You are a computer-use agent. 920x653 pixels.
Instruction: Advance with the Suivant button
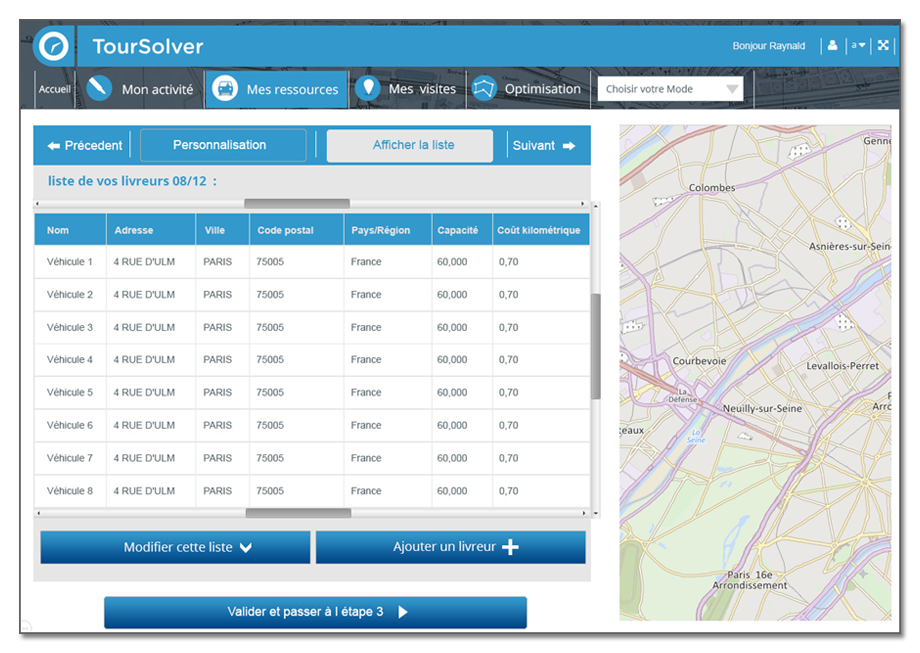tap(544, 145)
